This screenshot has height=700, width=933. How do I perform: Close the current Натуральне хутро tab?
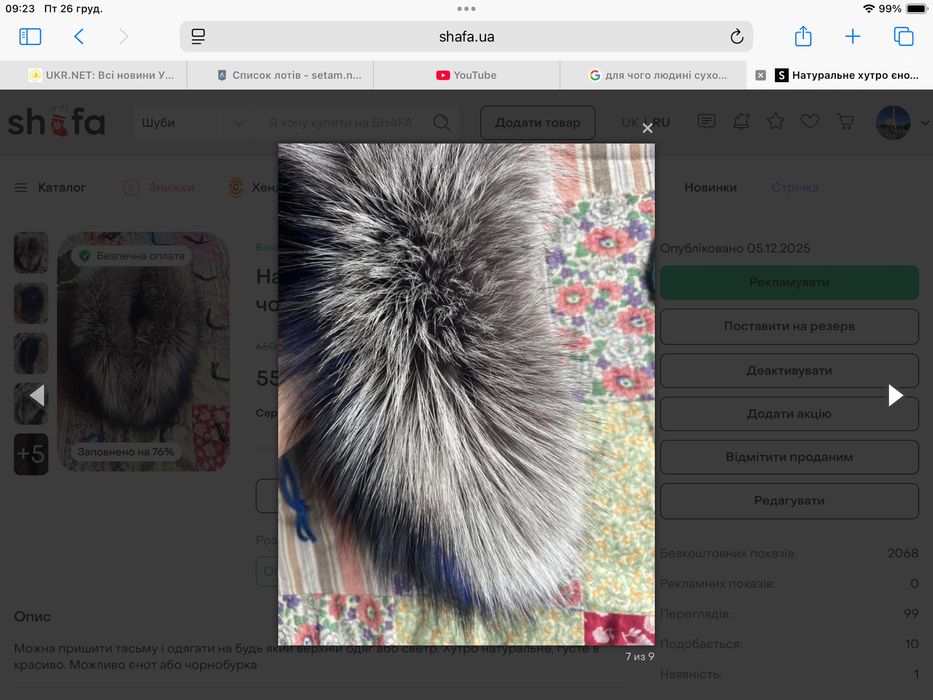[x=760, y=75]
